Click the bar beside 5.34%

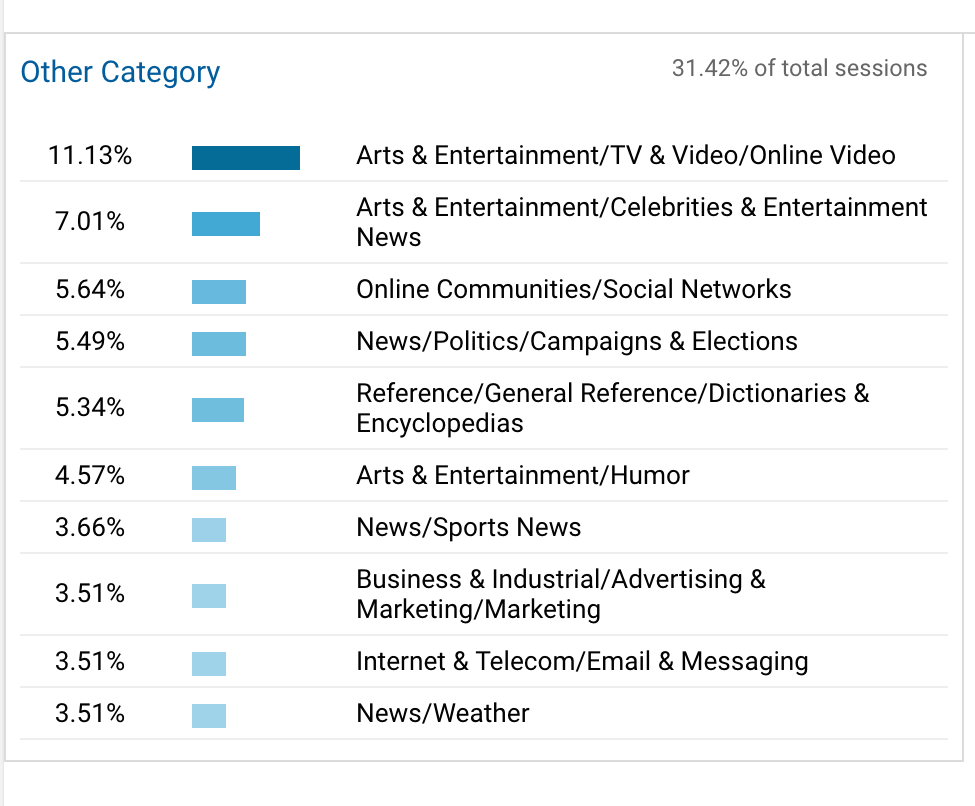click(x=217, y=410)
